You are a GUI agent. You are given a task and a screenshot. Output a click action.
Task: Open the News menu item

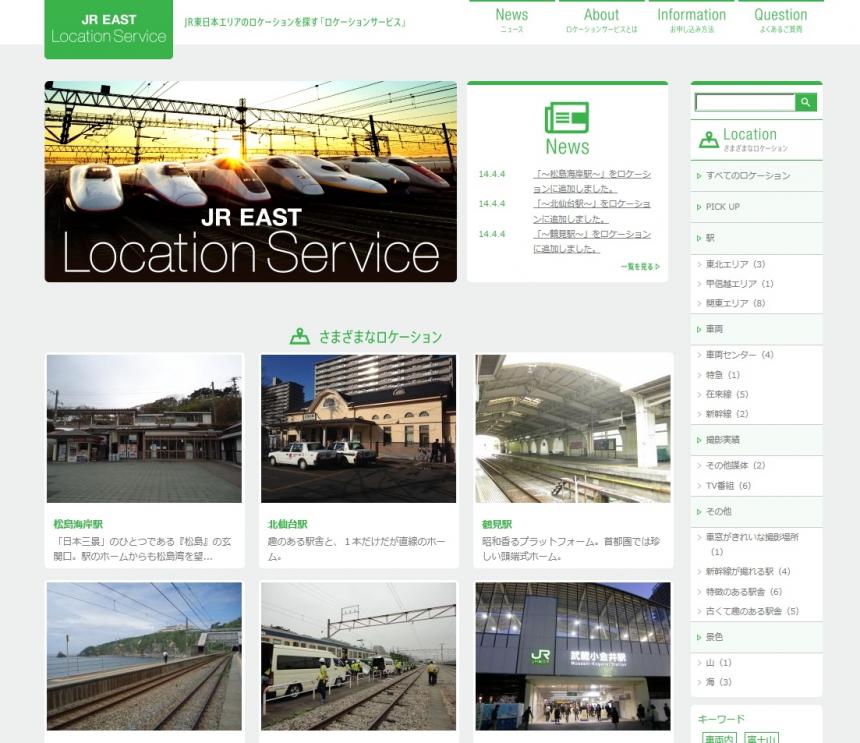[x=512, y=20]
